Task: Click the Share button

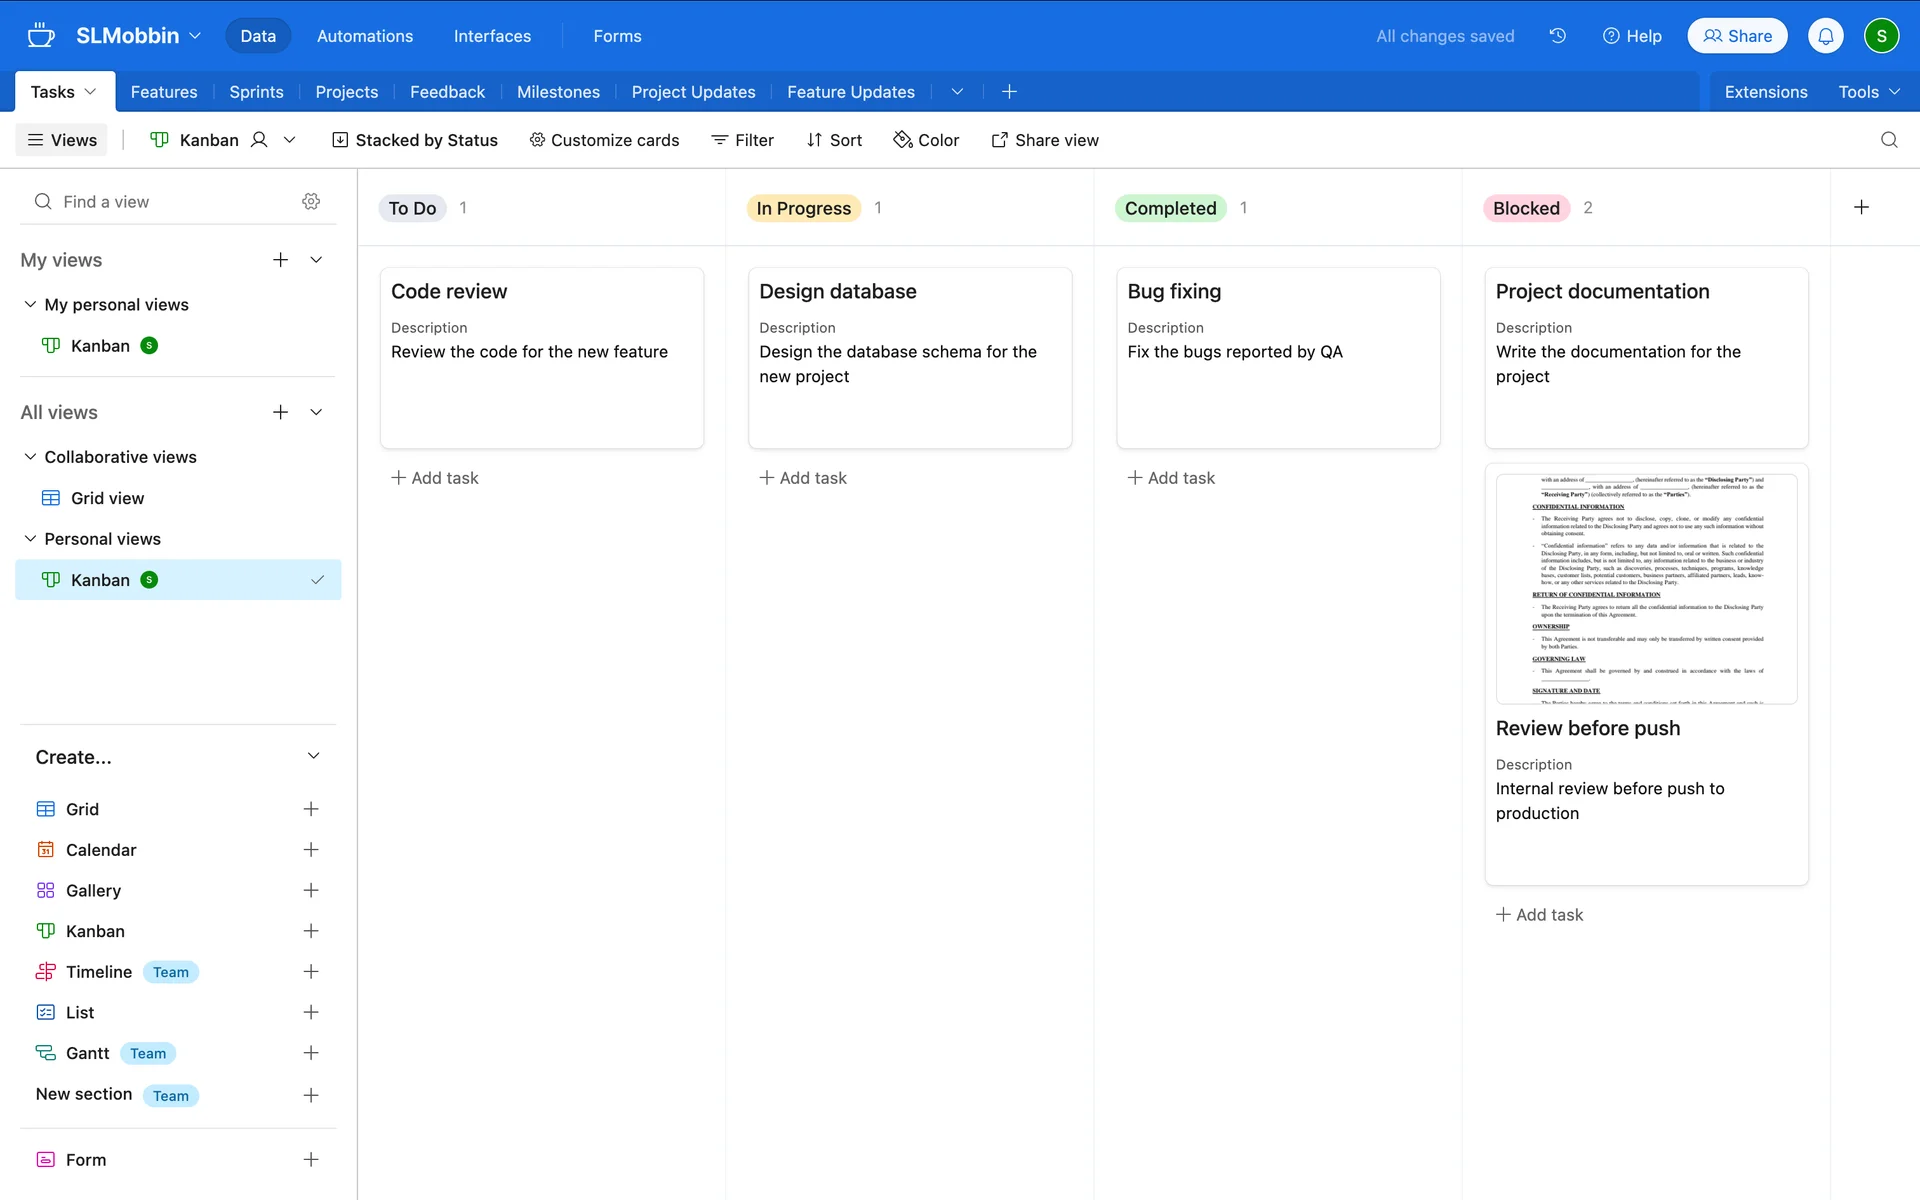Action: (1737, 36)
